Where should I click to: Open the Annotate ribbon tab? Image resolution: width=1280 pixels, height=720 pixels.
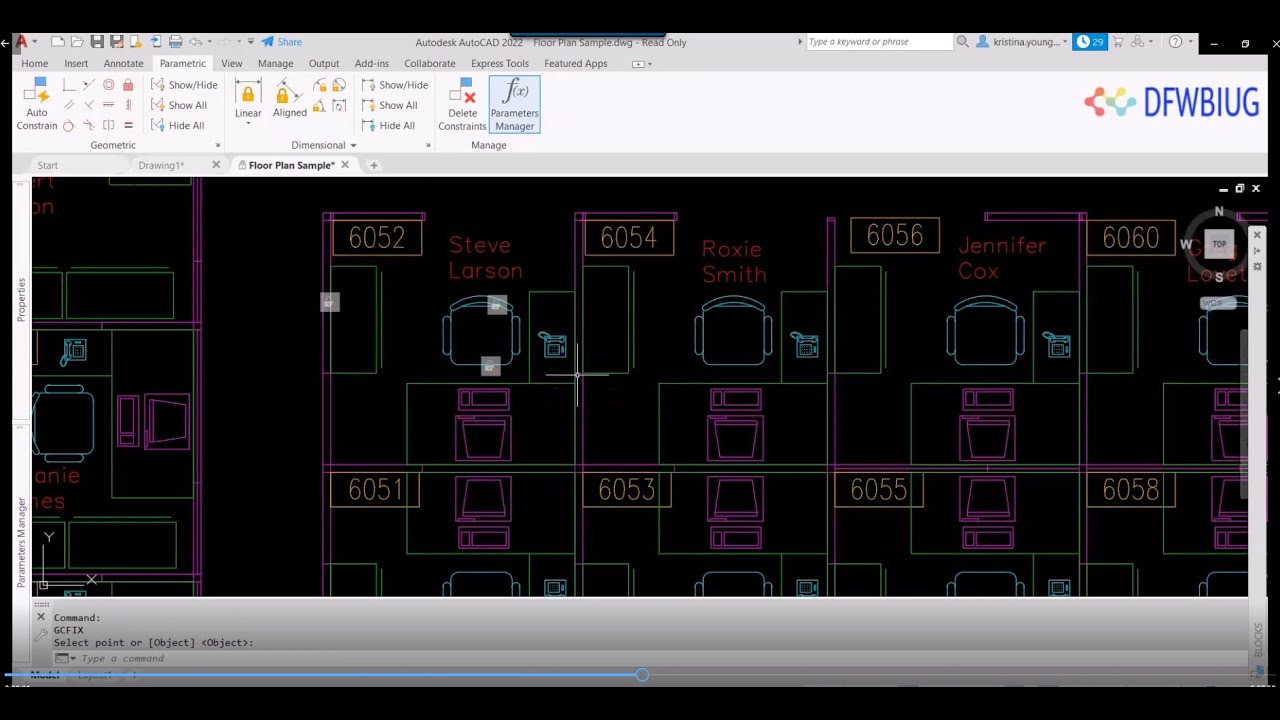coord(123,63)
